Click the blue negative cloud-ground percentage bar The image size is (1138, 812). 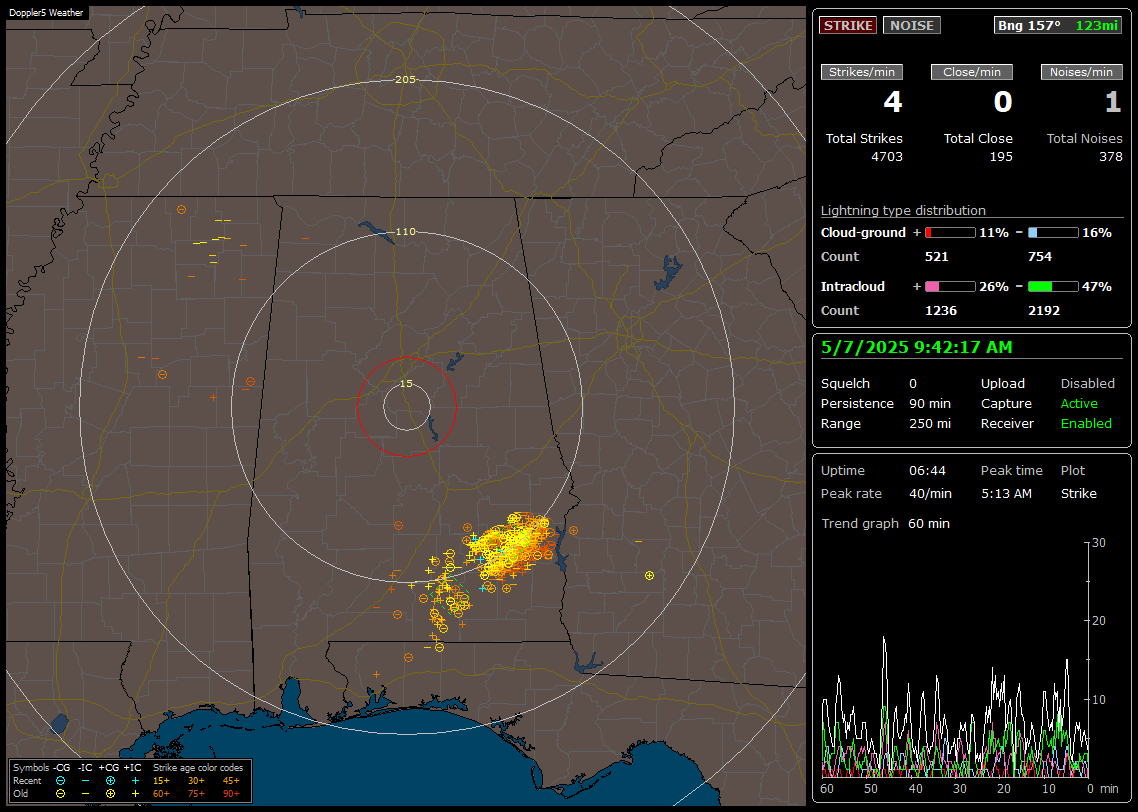click(x=1053, y=233)
